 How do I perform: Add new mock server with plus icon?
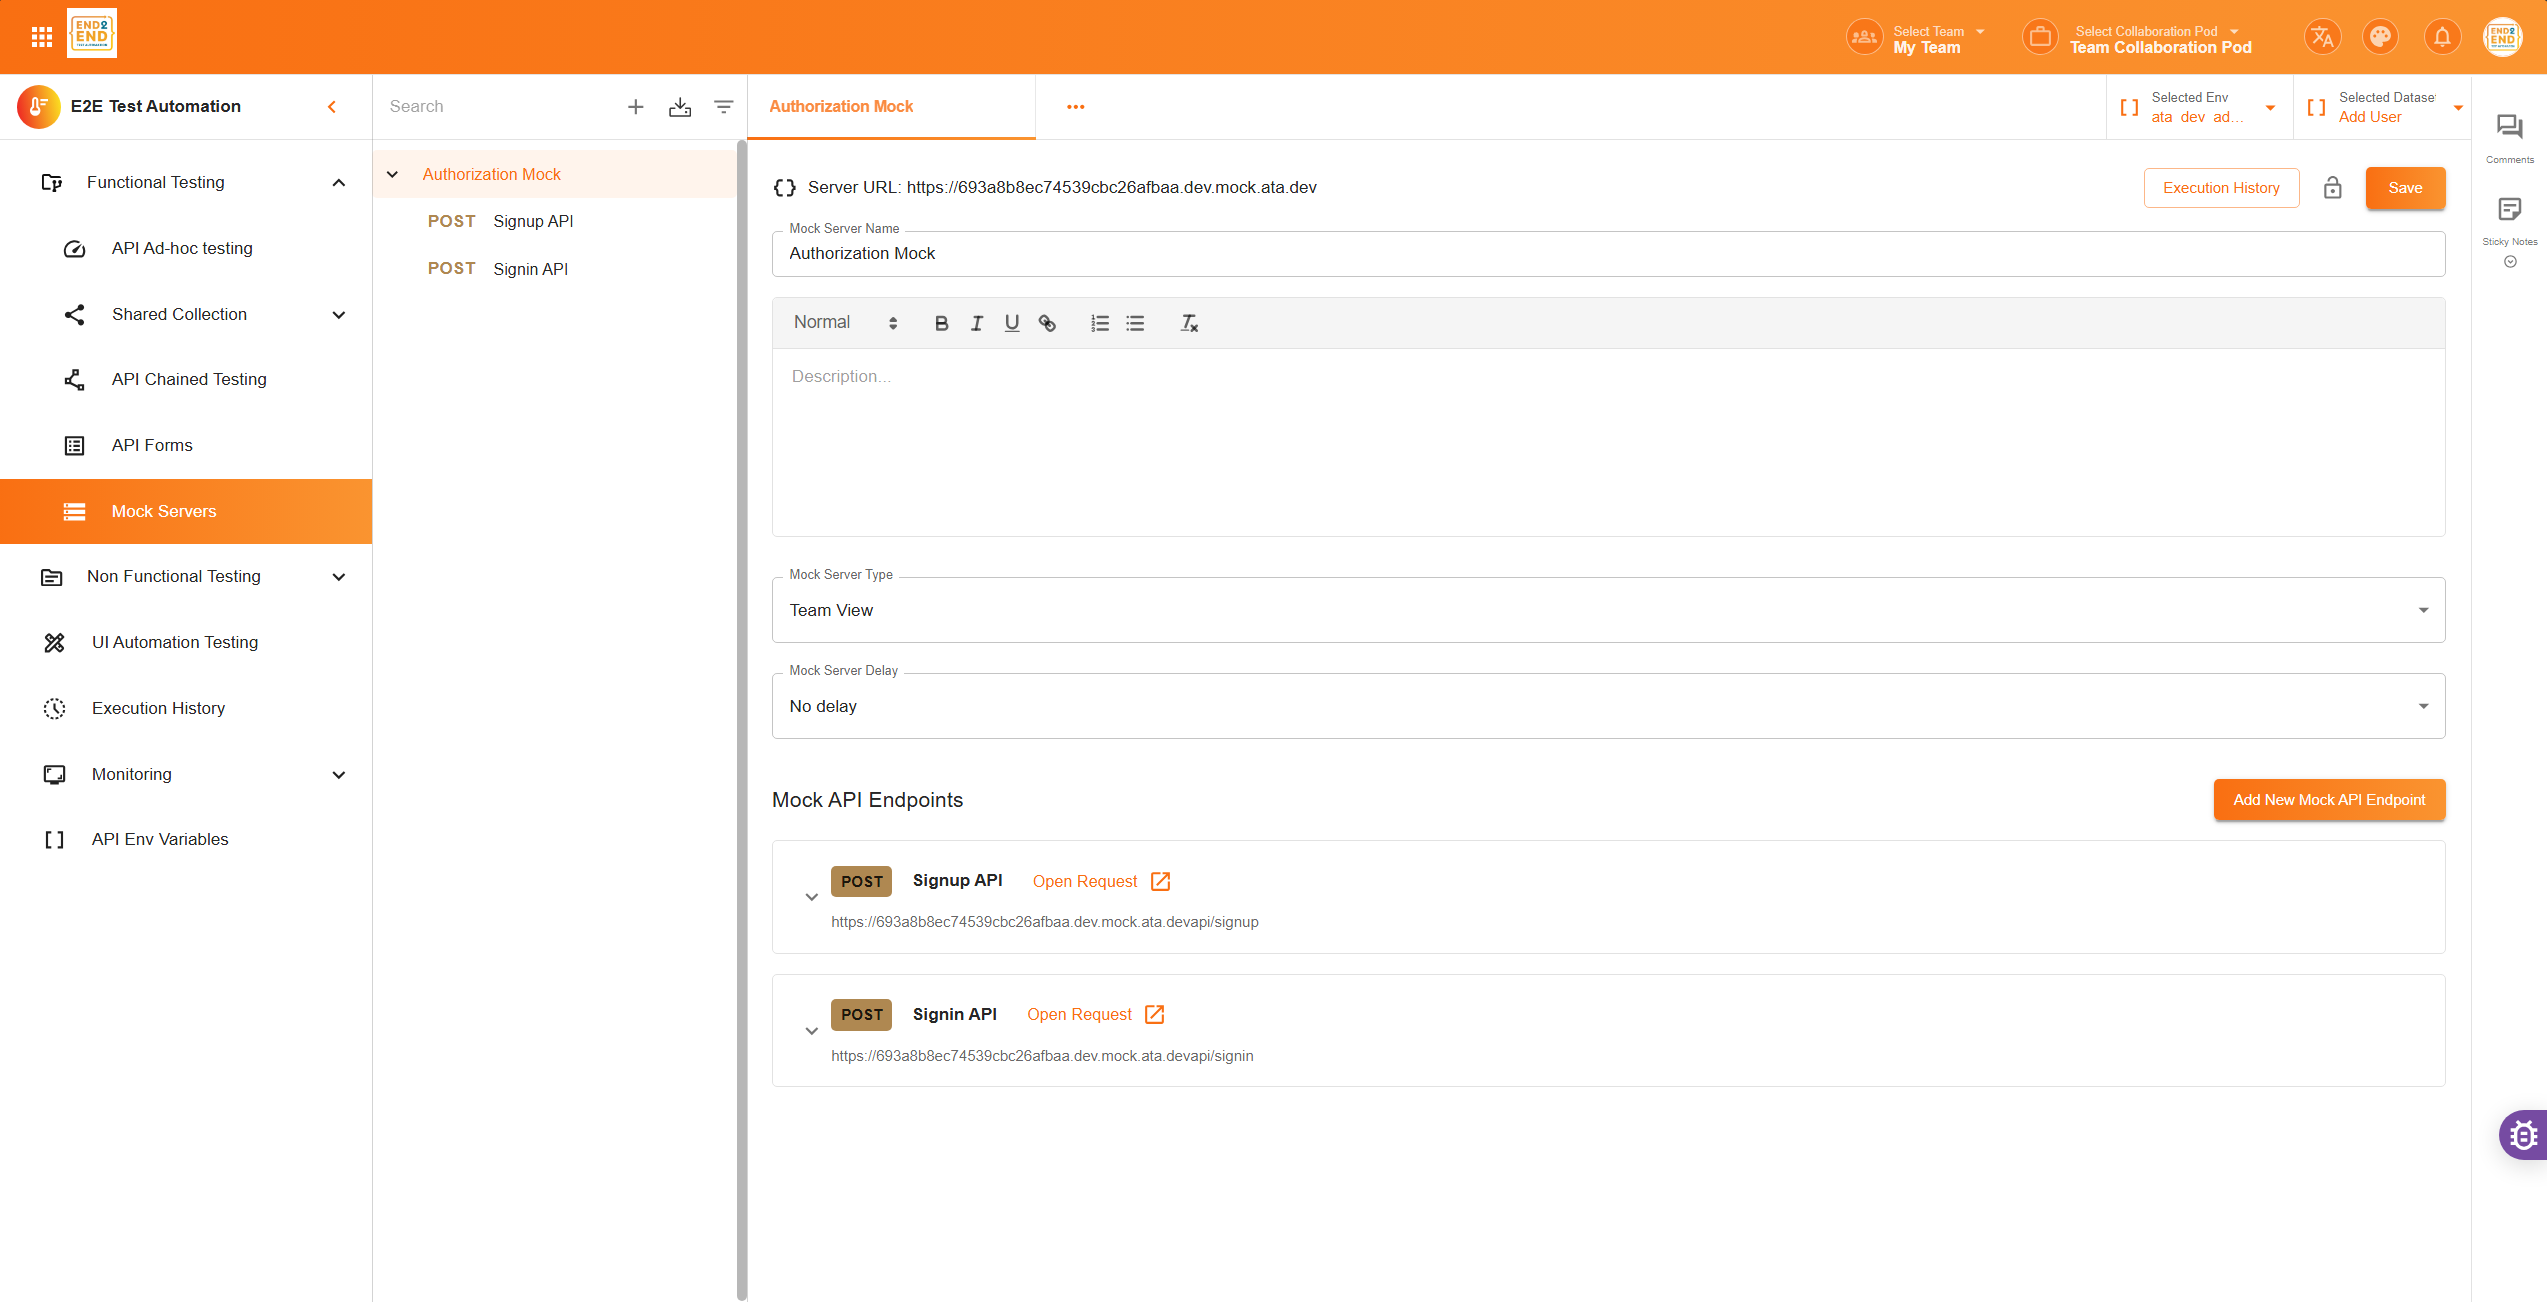pos(635,107)
